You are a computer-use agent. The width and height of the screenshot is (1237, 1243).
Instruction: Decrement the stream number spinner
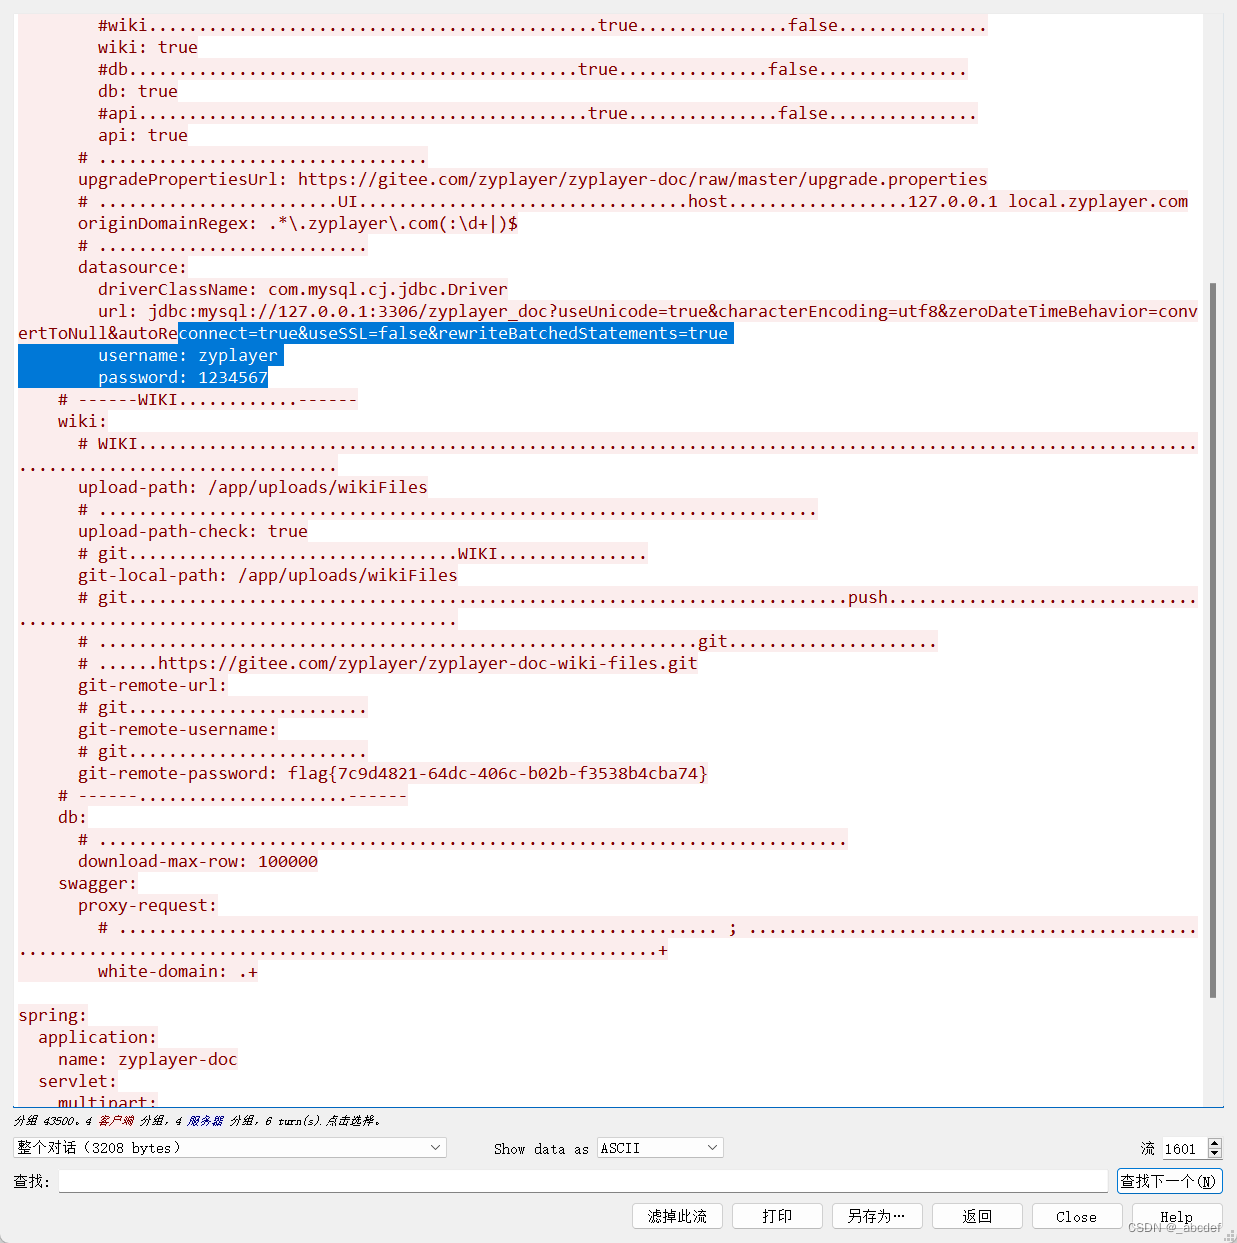coord(1214,1154)
